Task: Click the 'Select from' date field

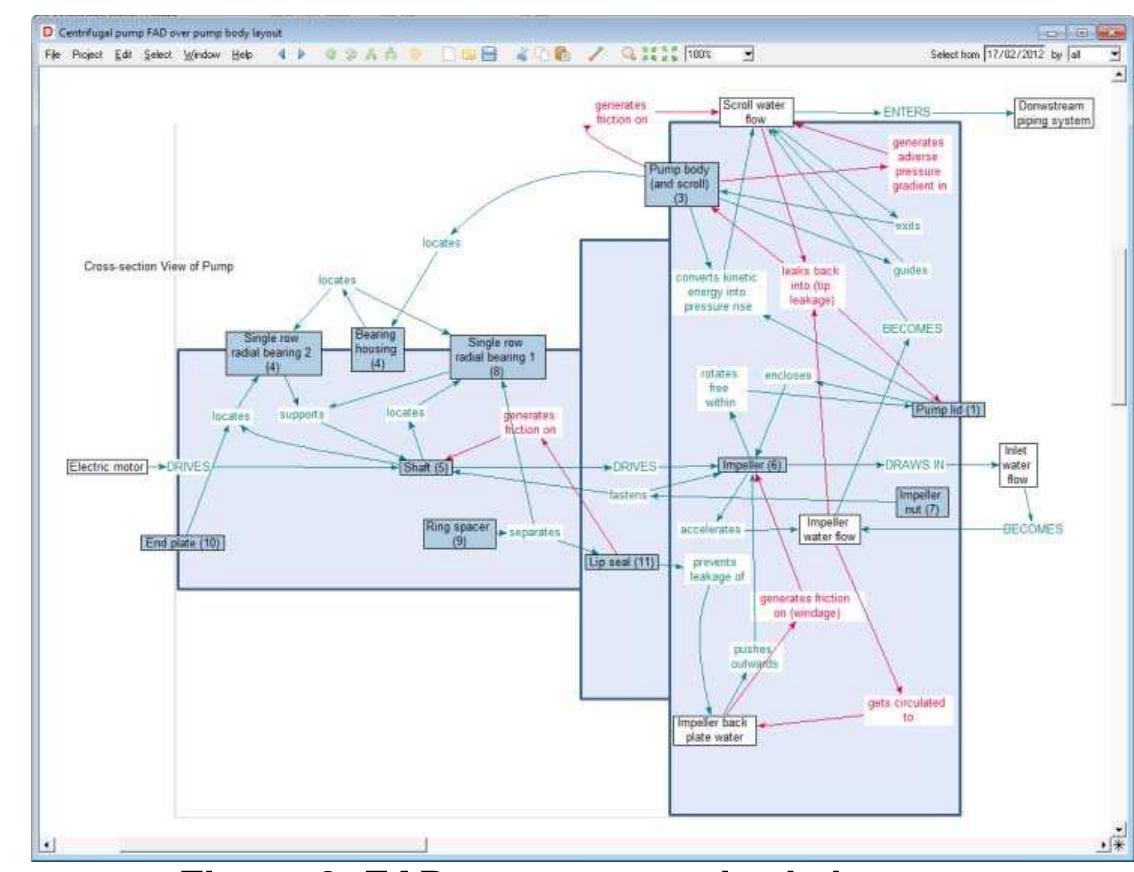Action: 1016,54
